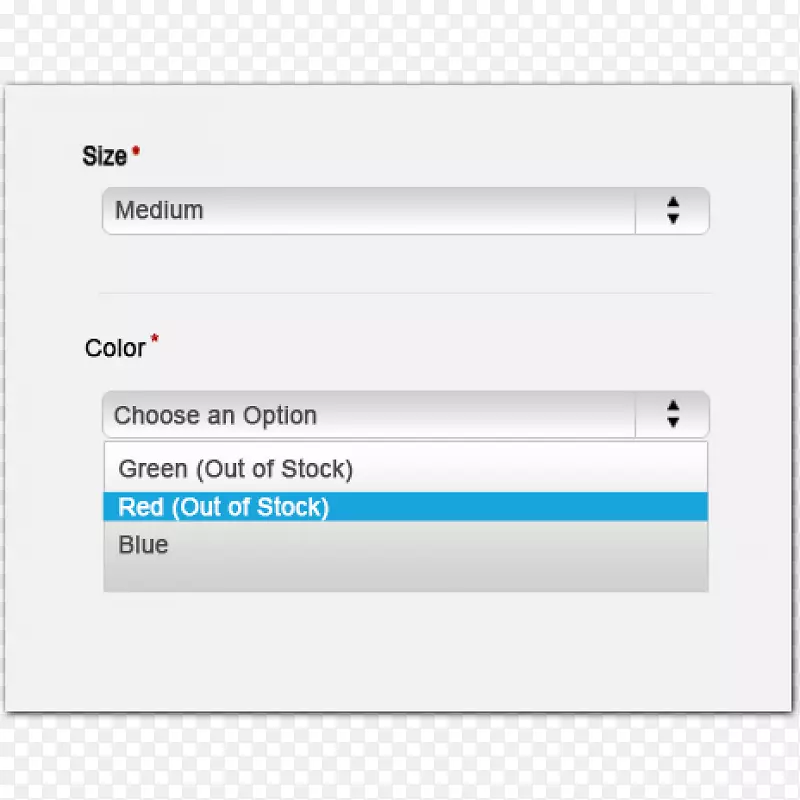Image resolution: width=800 pixels, height=800 pixels.
Task: Click the Choose an Option placeholder text
Action: click(215, 416)
